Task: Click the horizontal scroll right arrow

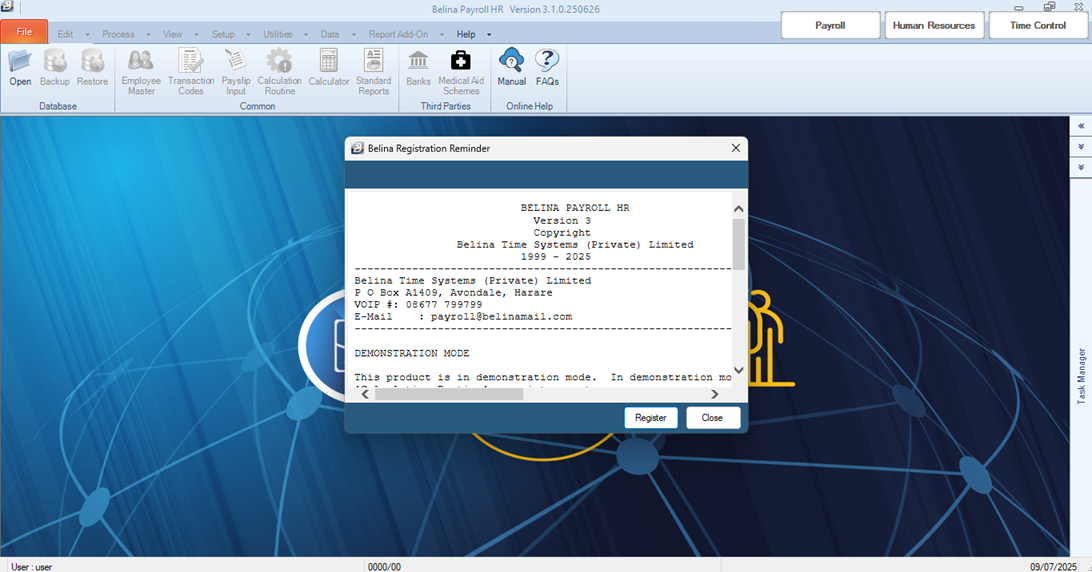Action: click(x=715, y=394)
